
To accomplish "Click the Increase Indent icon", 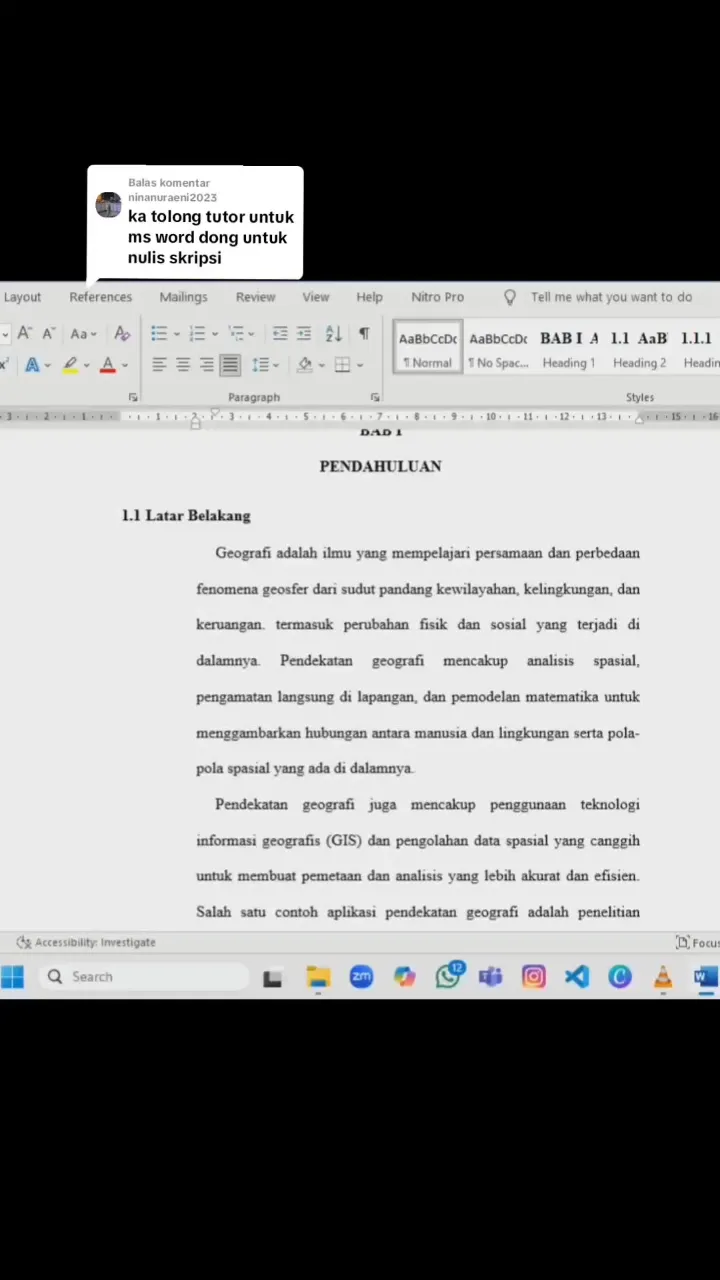I will (x=303, y=334).
